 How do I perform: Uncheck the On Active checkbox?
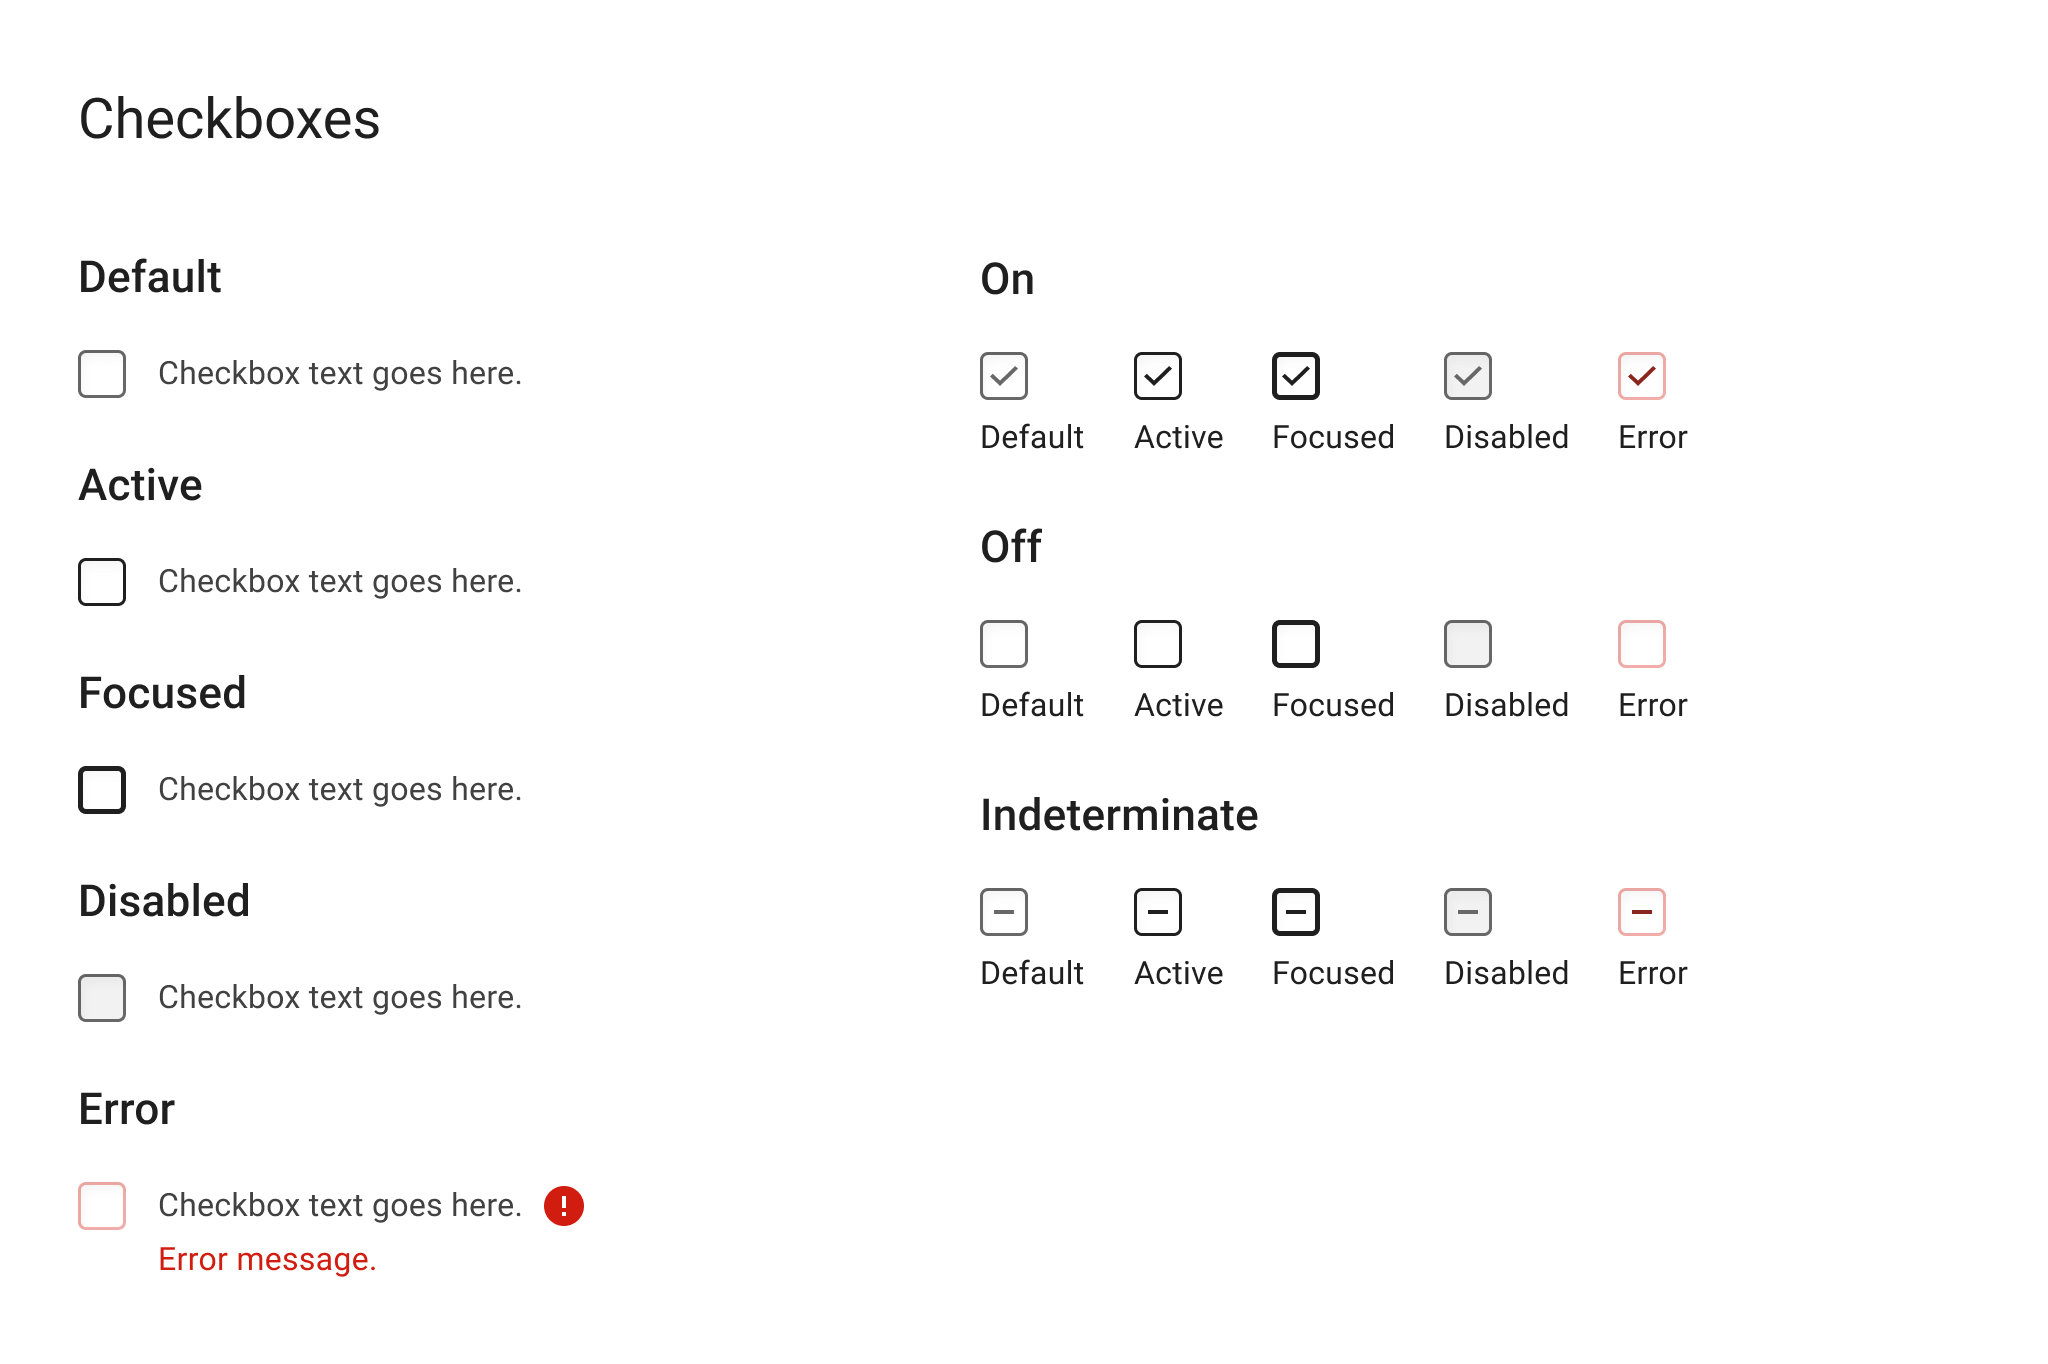(x=1158, y=376)
